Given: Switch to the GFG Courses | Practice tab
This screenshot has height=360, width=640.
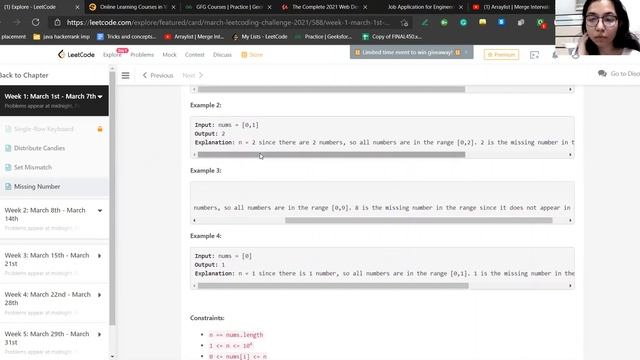Looking at the screenshot, I should coord(228,7).
